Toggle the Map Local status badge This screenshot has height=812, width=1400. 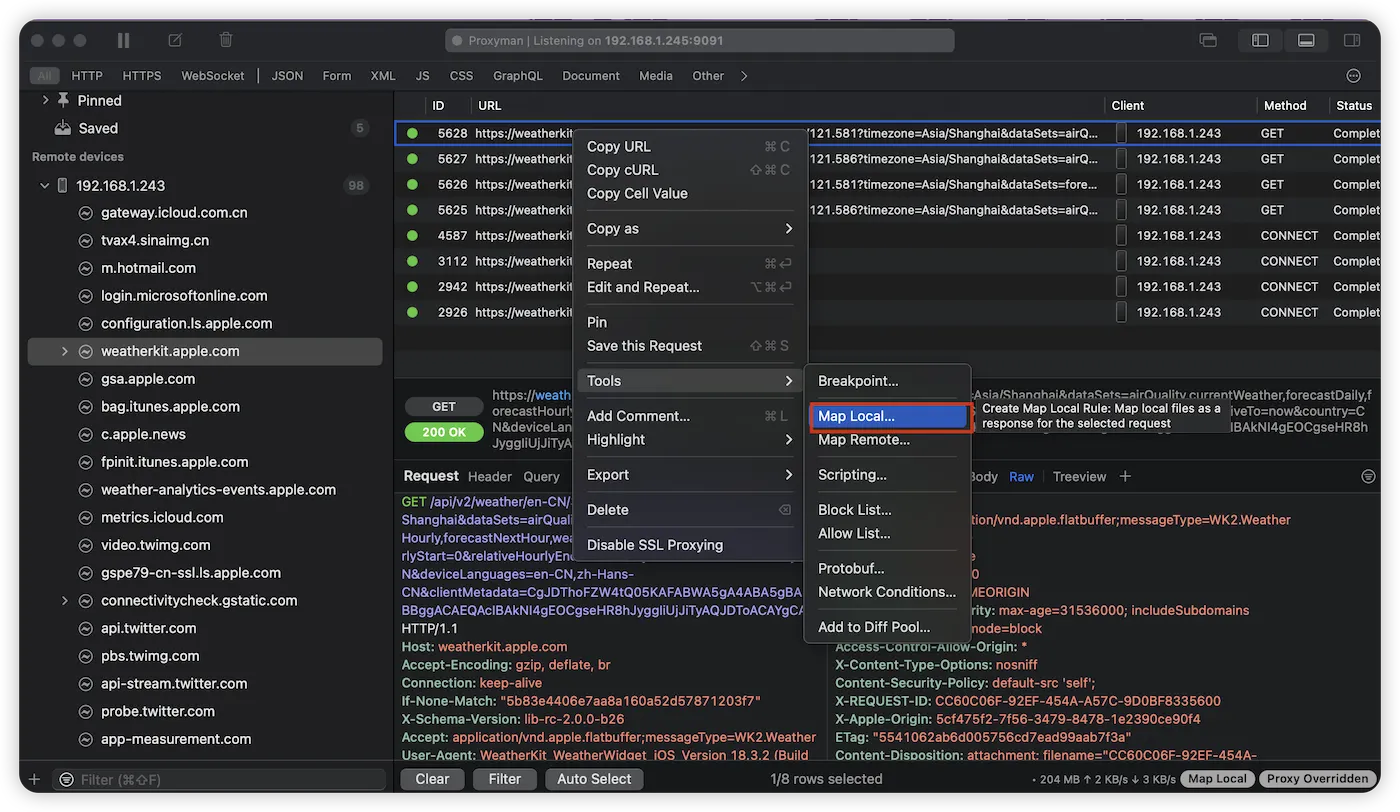coord(1217,779)
